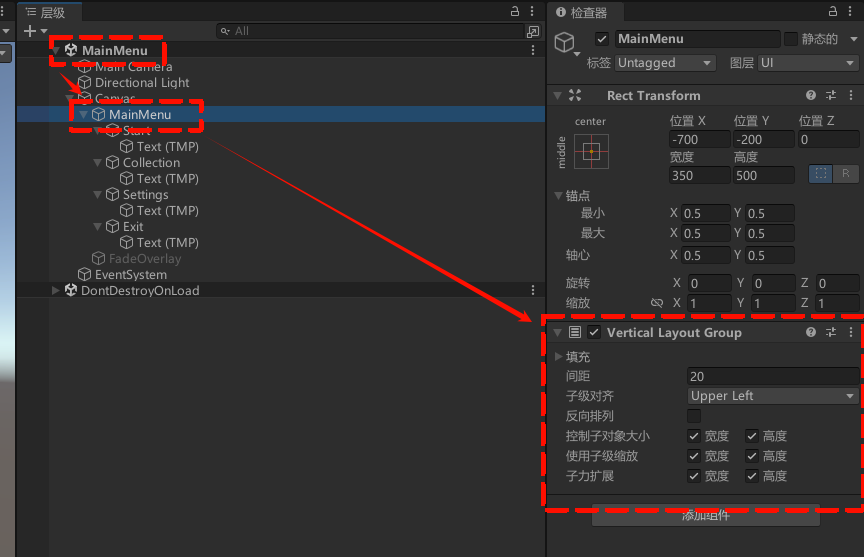Toggle the raw edit mode R button
The image size is (864, 557).
[845, 174]
